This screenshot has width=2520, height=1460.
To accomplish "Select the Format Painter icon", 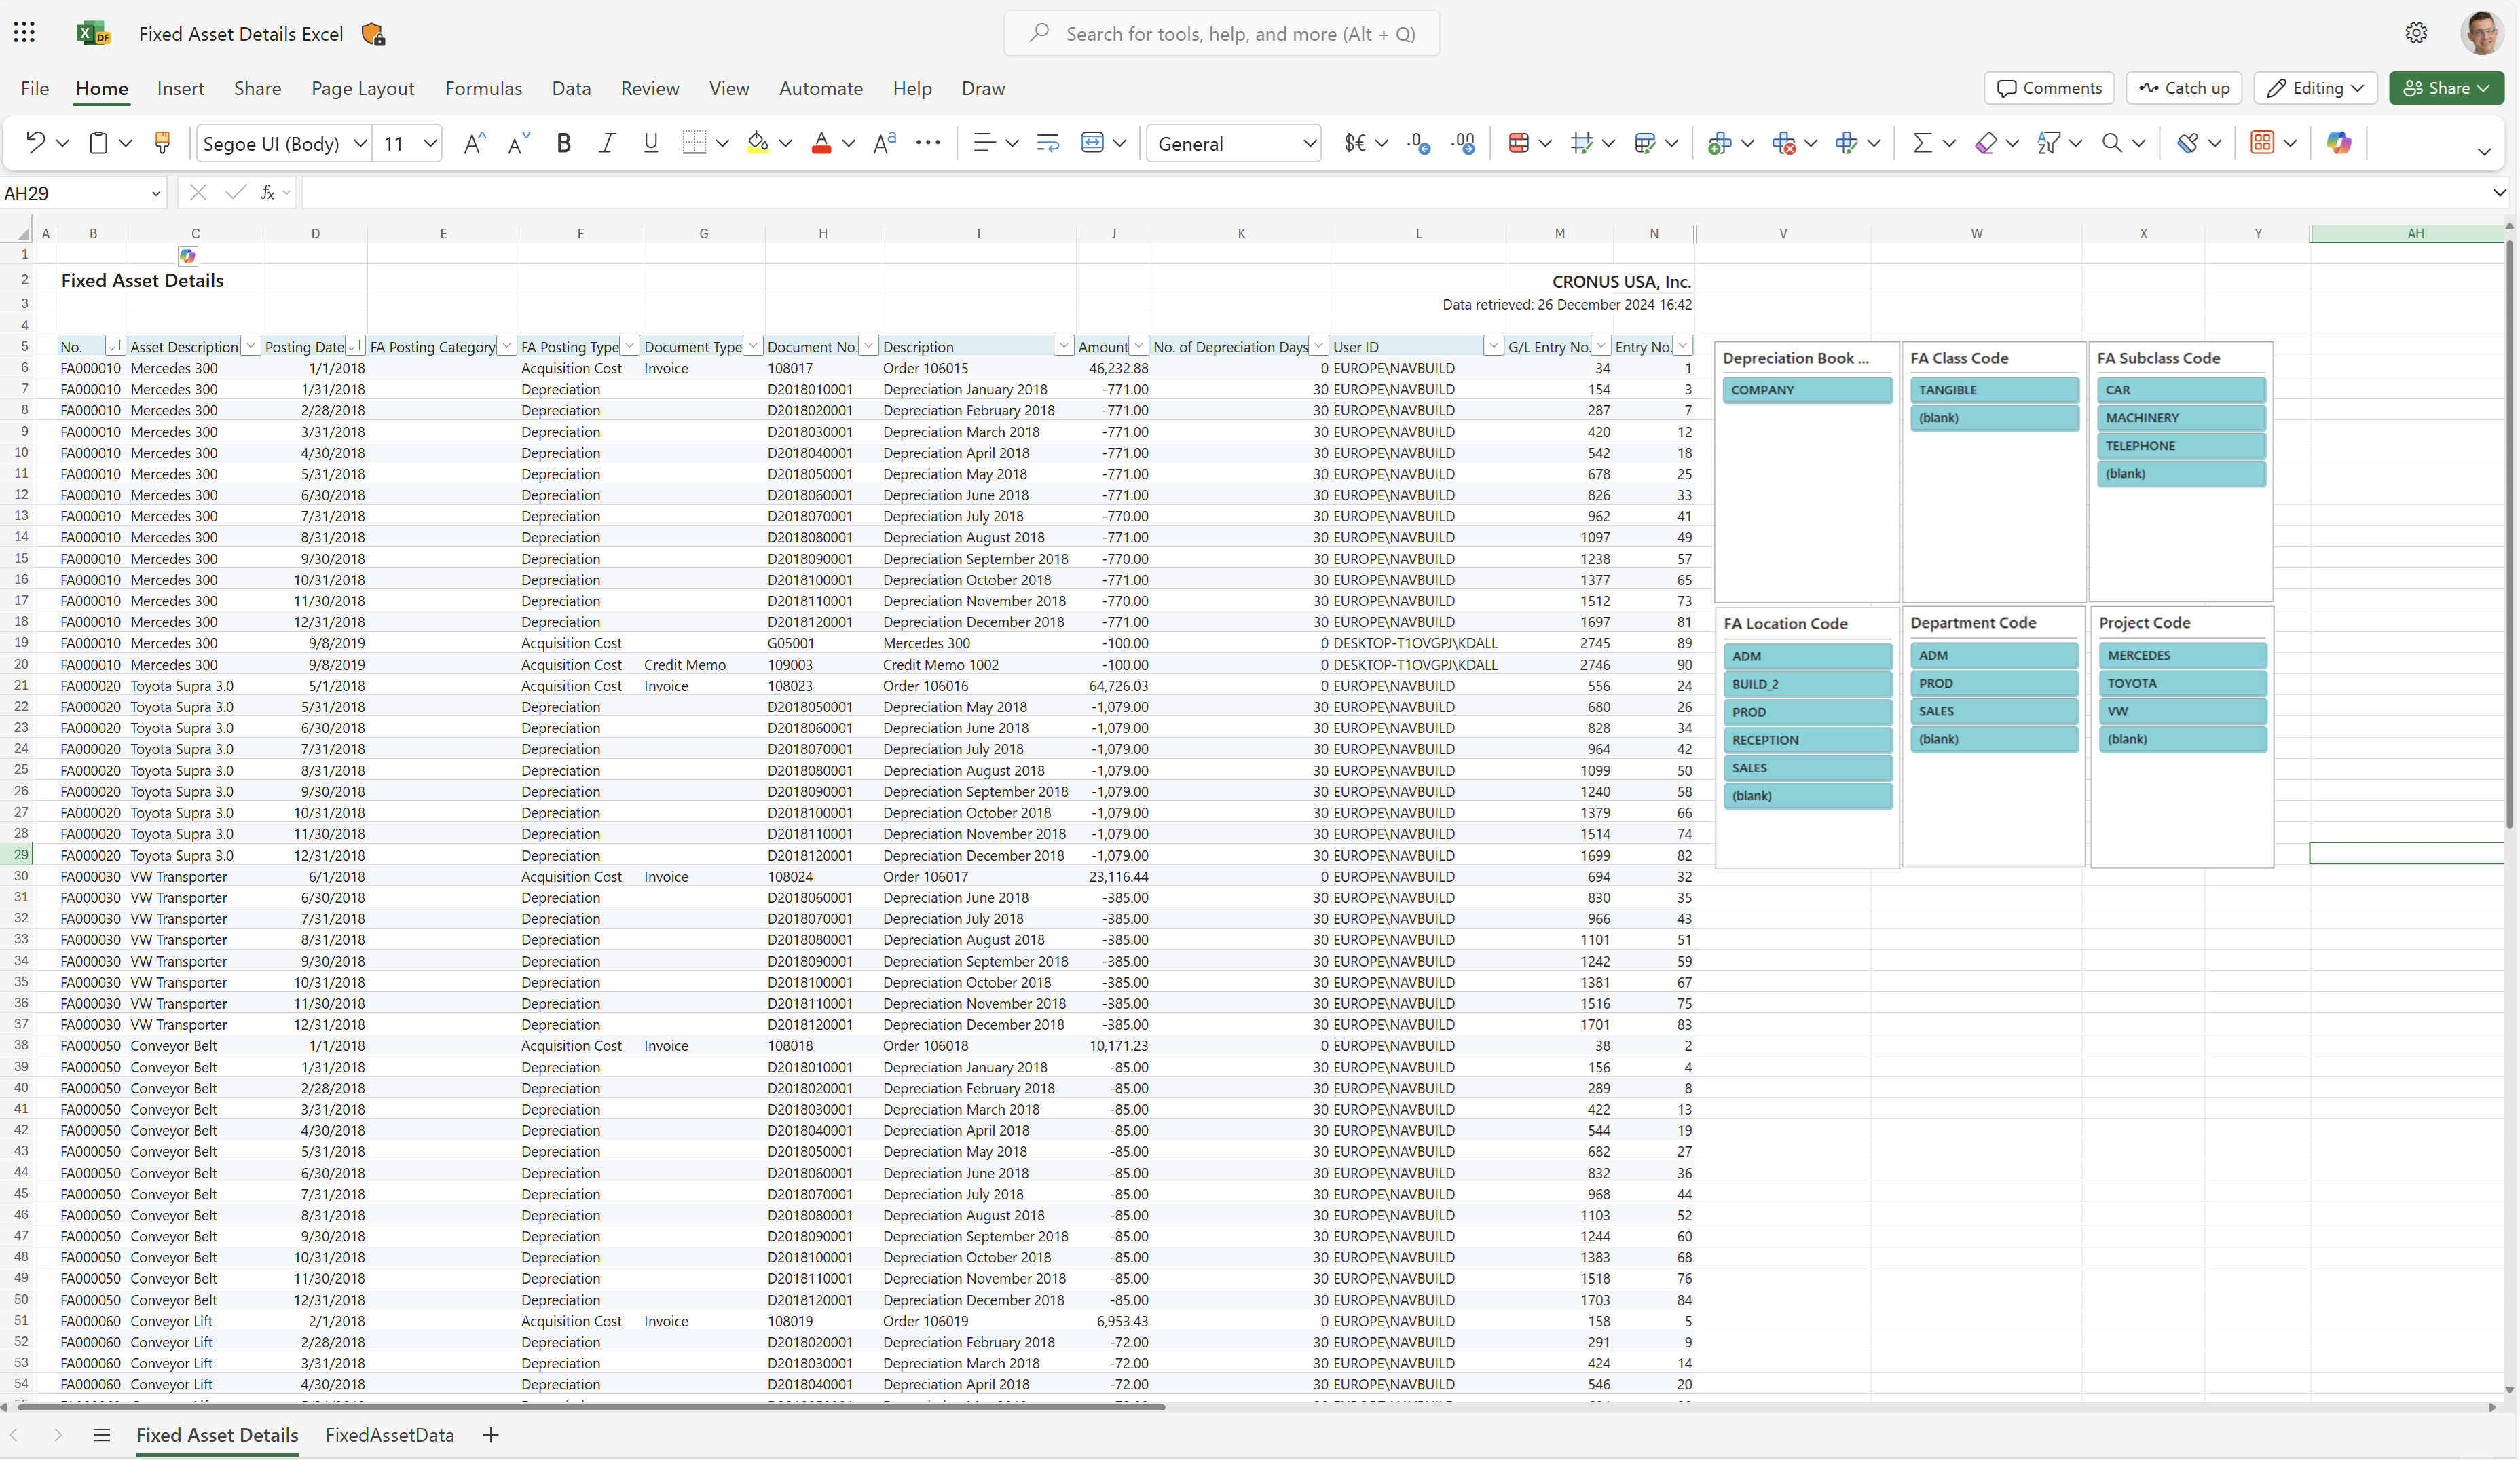I will [x=162, y=142].
